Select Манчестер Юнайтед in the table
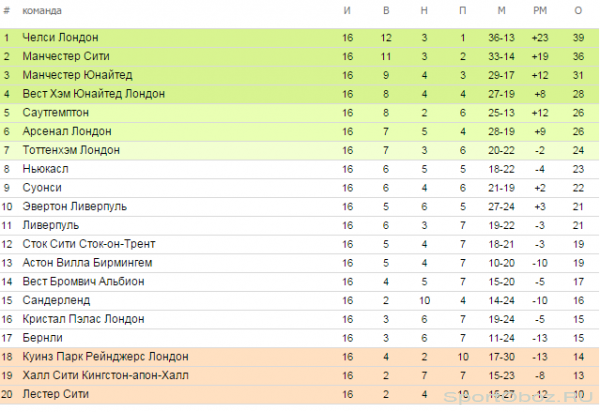Viewport: 600px width, 412px height. coord(77,75)
